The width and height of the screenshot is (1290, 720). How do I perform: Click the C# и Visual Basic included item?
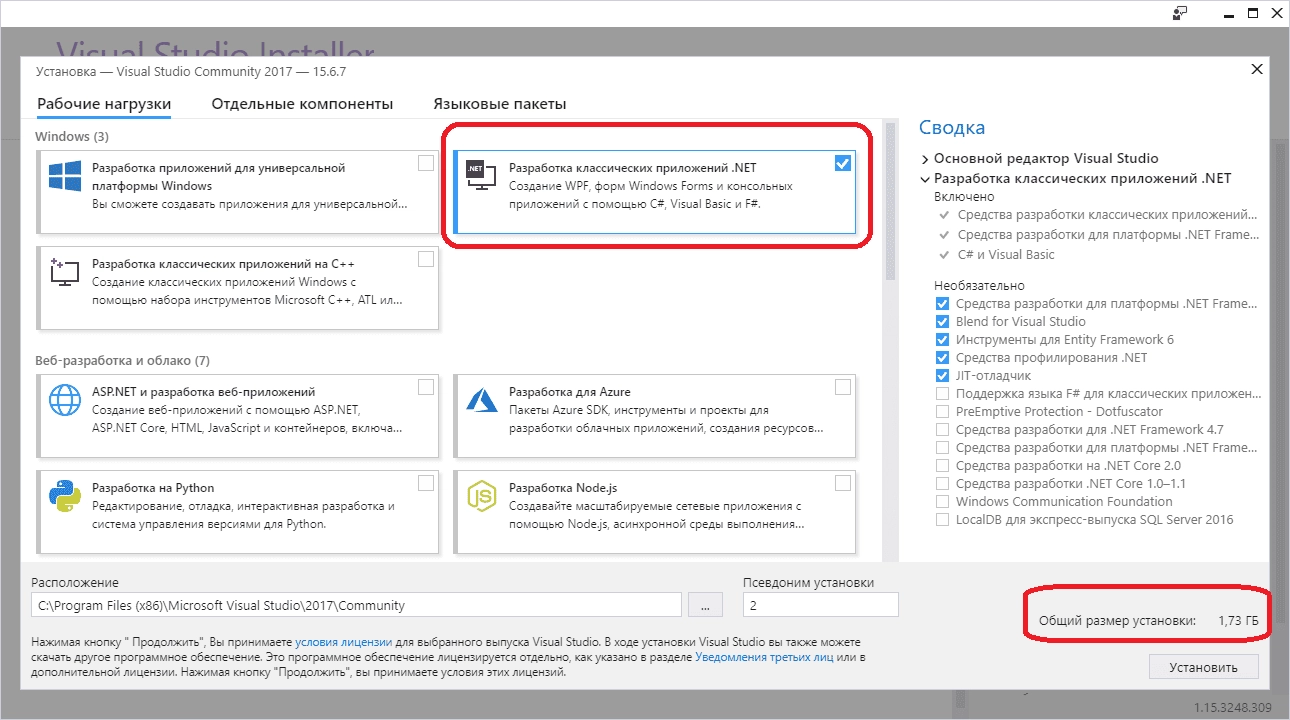point(1006,255)
